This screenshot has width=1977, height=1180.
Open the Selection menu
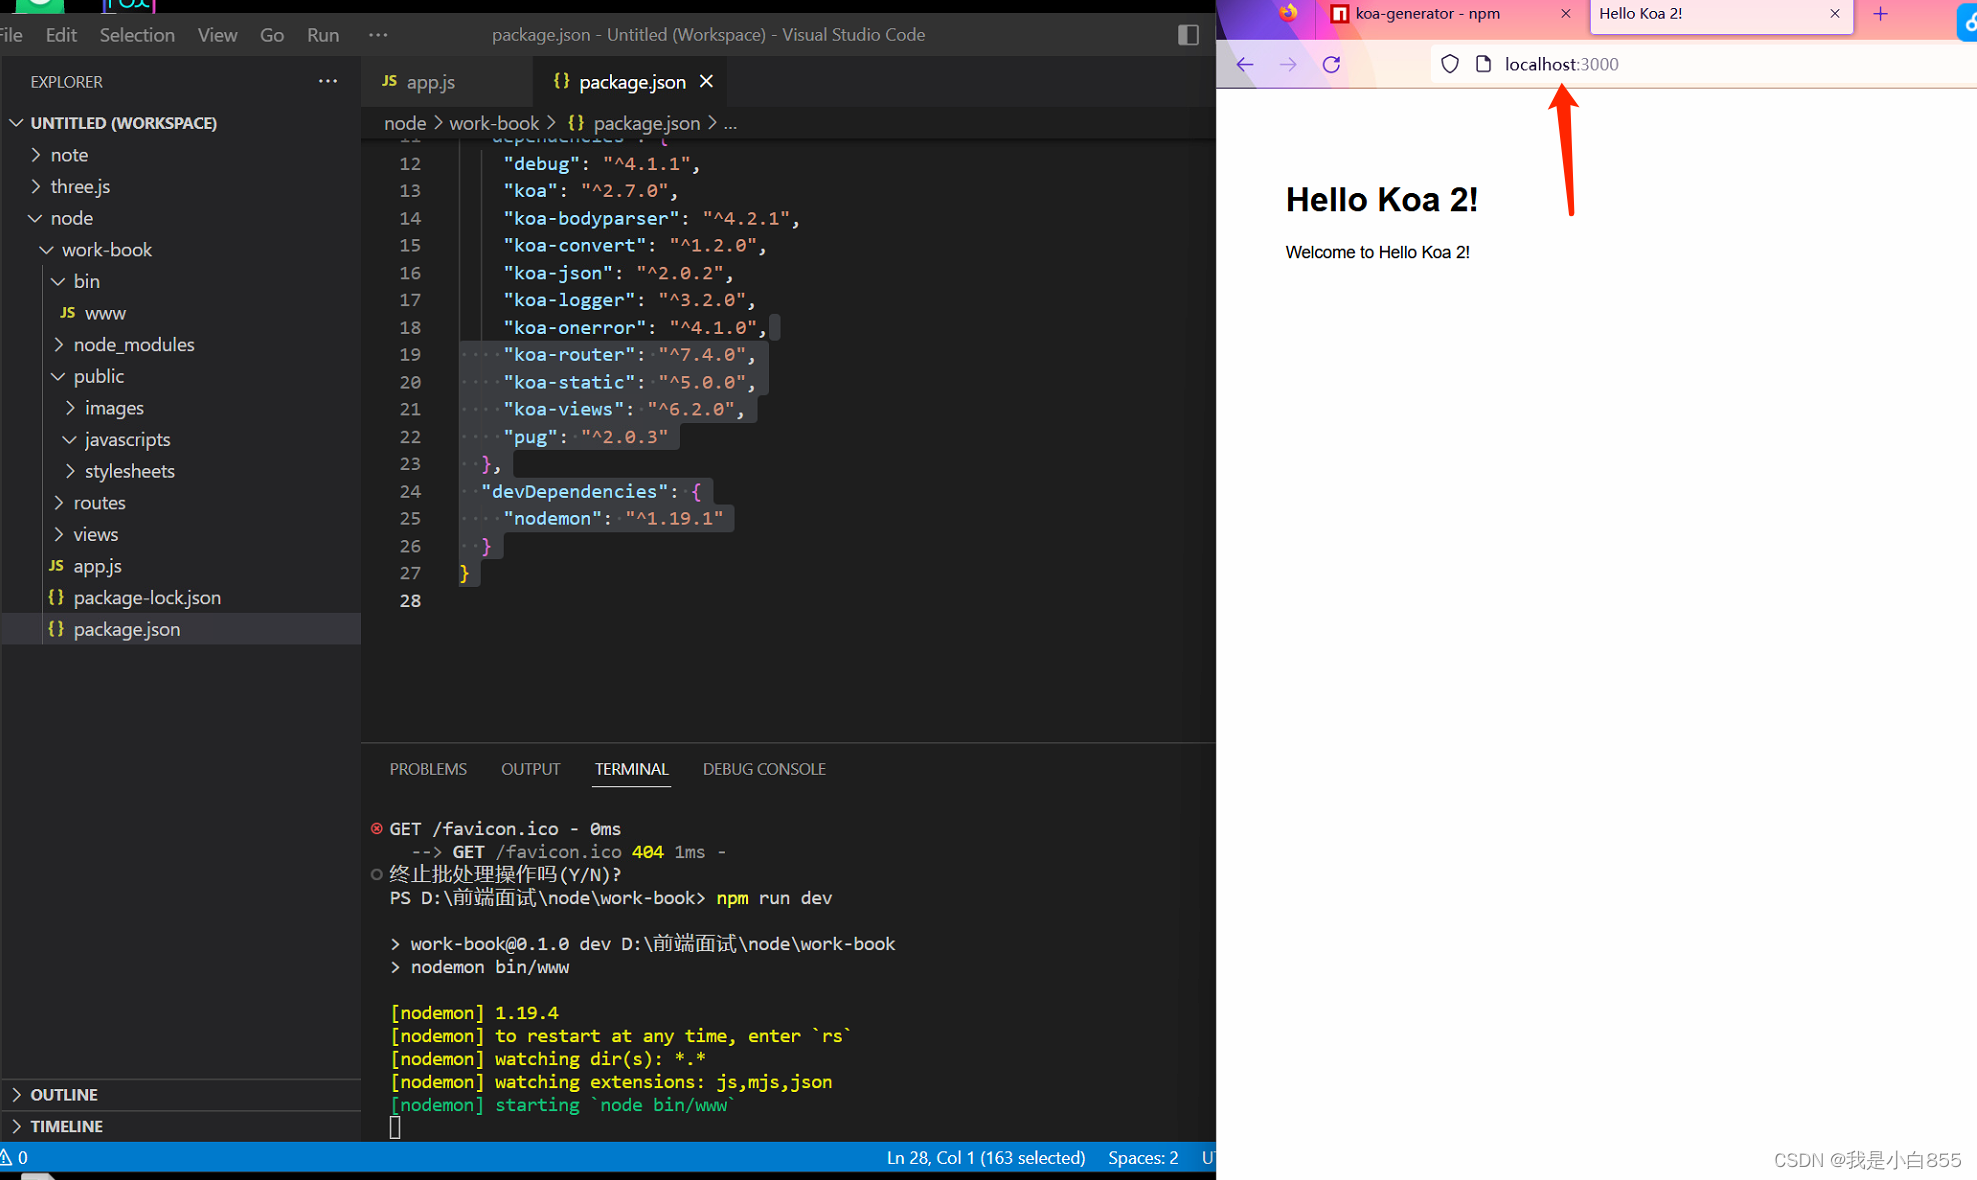[137, 35]
